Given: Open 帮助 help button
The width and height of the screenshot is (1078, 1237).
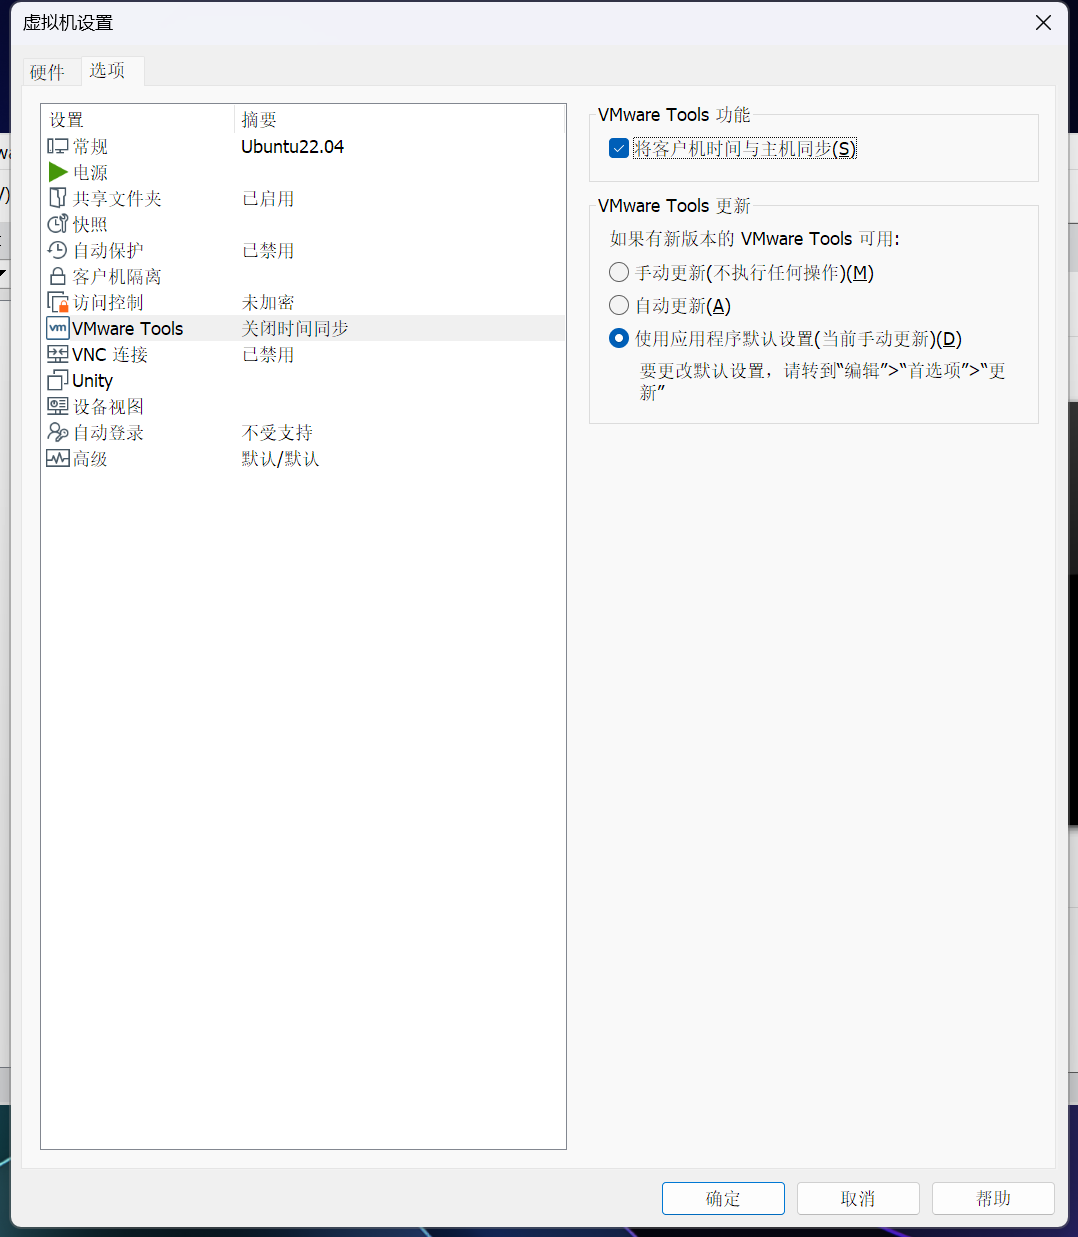Looking at the screenshot, I should coord(992,1198).
